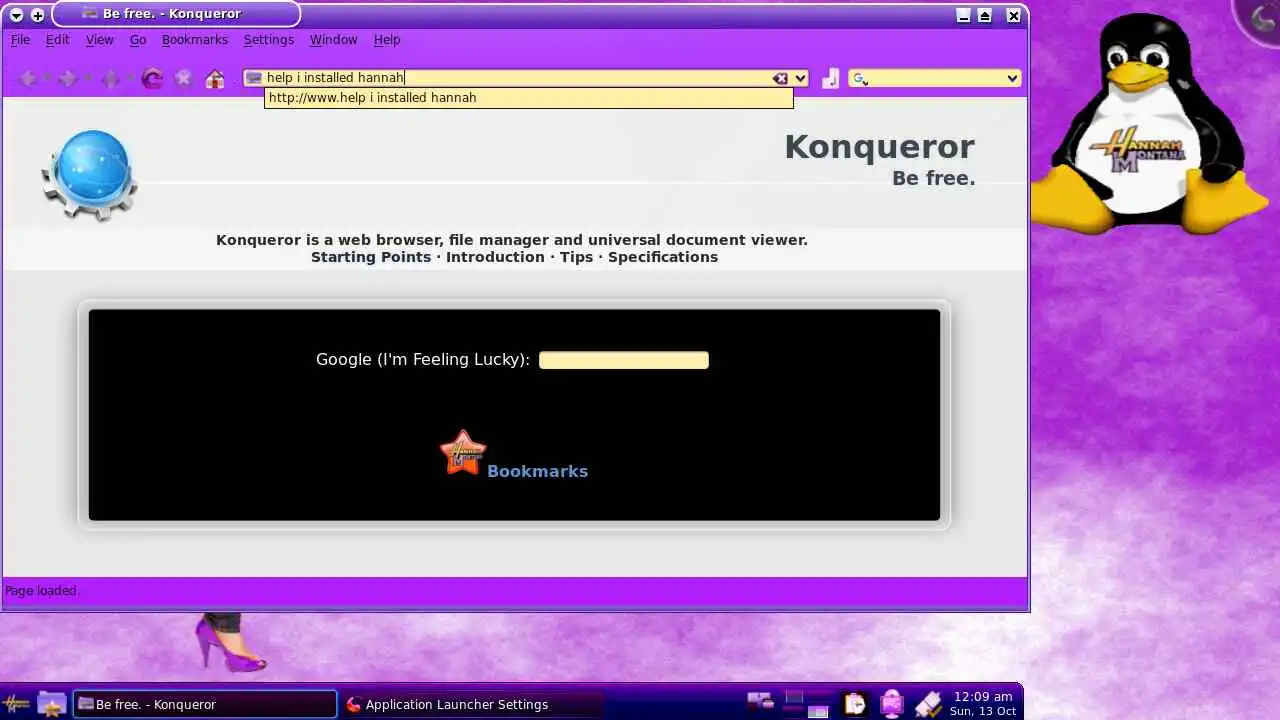Click the network tray icon

coord(760,703)
